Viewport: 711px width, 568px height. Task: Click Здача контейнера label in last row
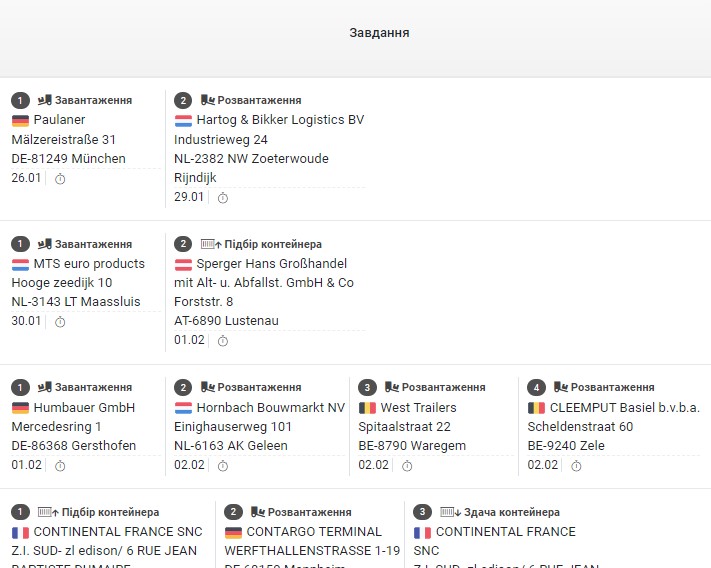pos(511,512)
